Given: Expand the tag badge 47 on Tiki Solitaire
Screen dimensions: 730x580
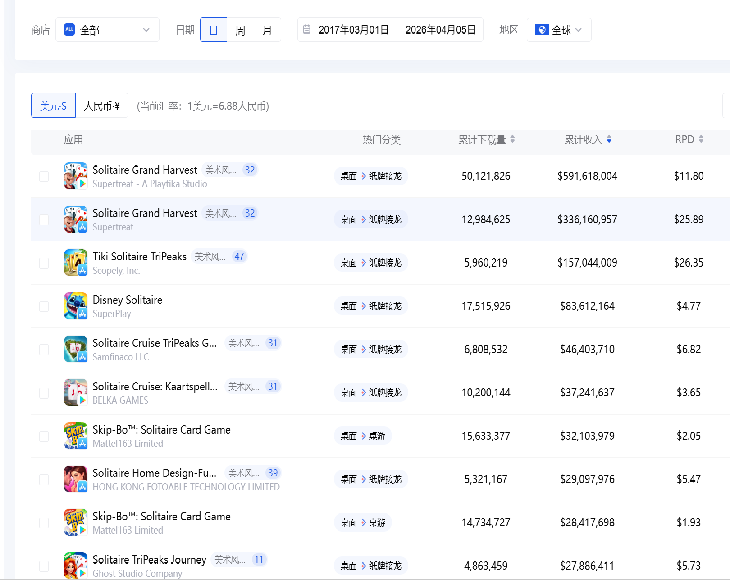Looking at the screenshot, I should pyautogui.click(x=239, y=257).
